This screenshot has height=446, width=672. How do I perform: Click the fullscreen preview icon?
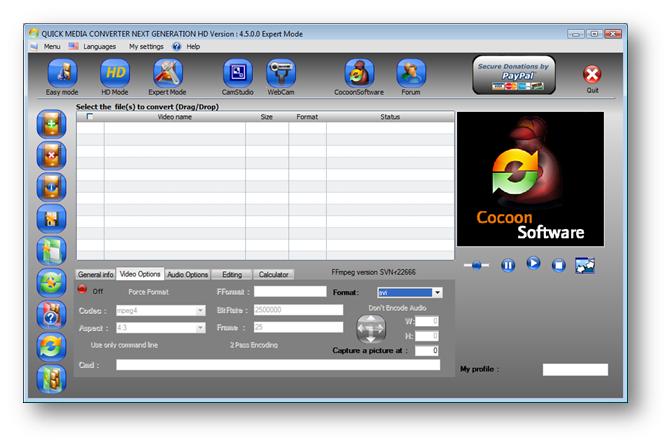click(585, 265)
